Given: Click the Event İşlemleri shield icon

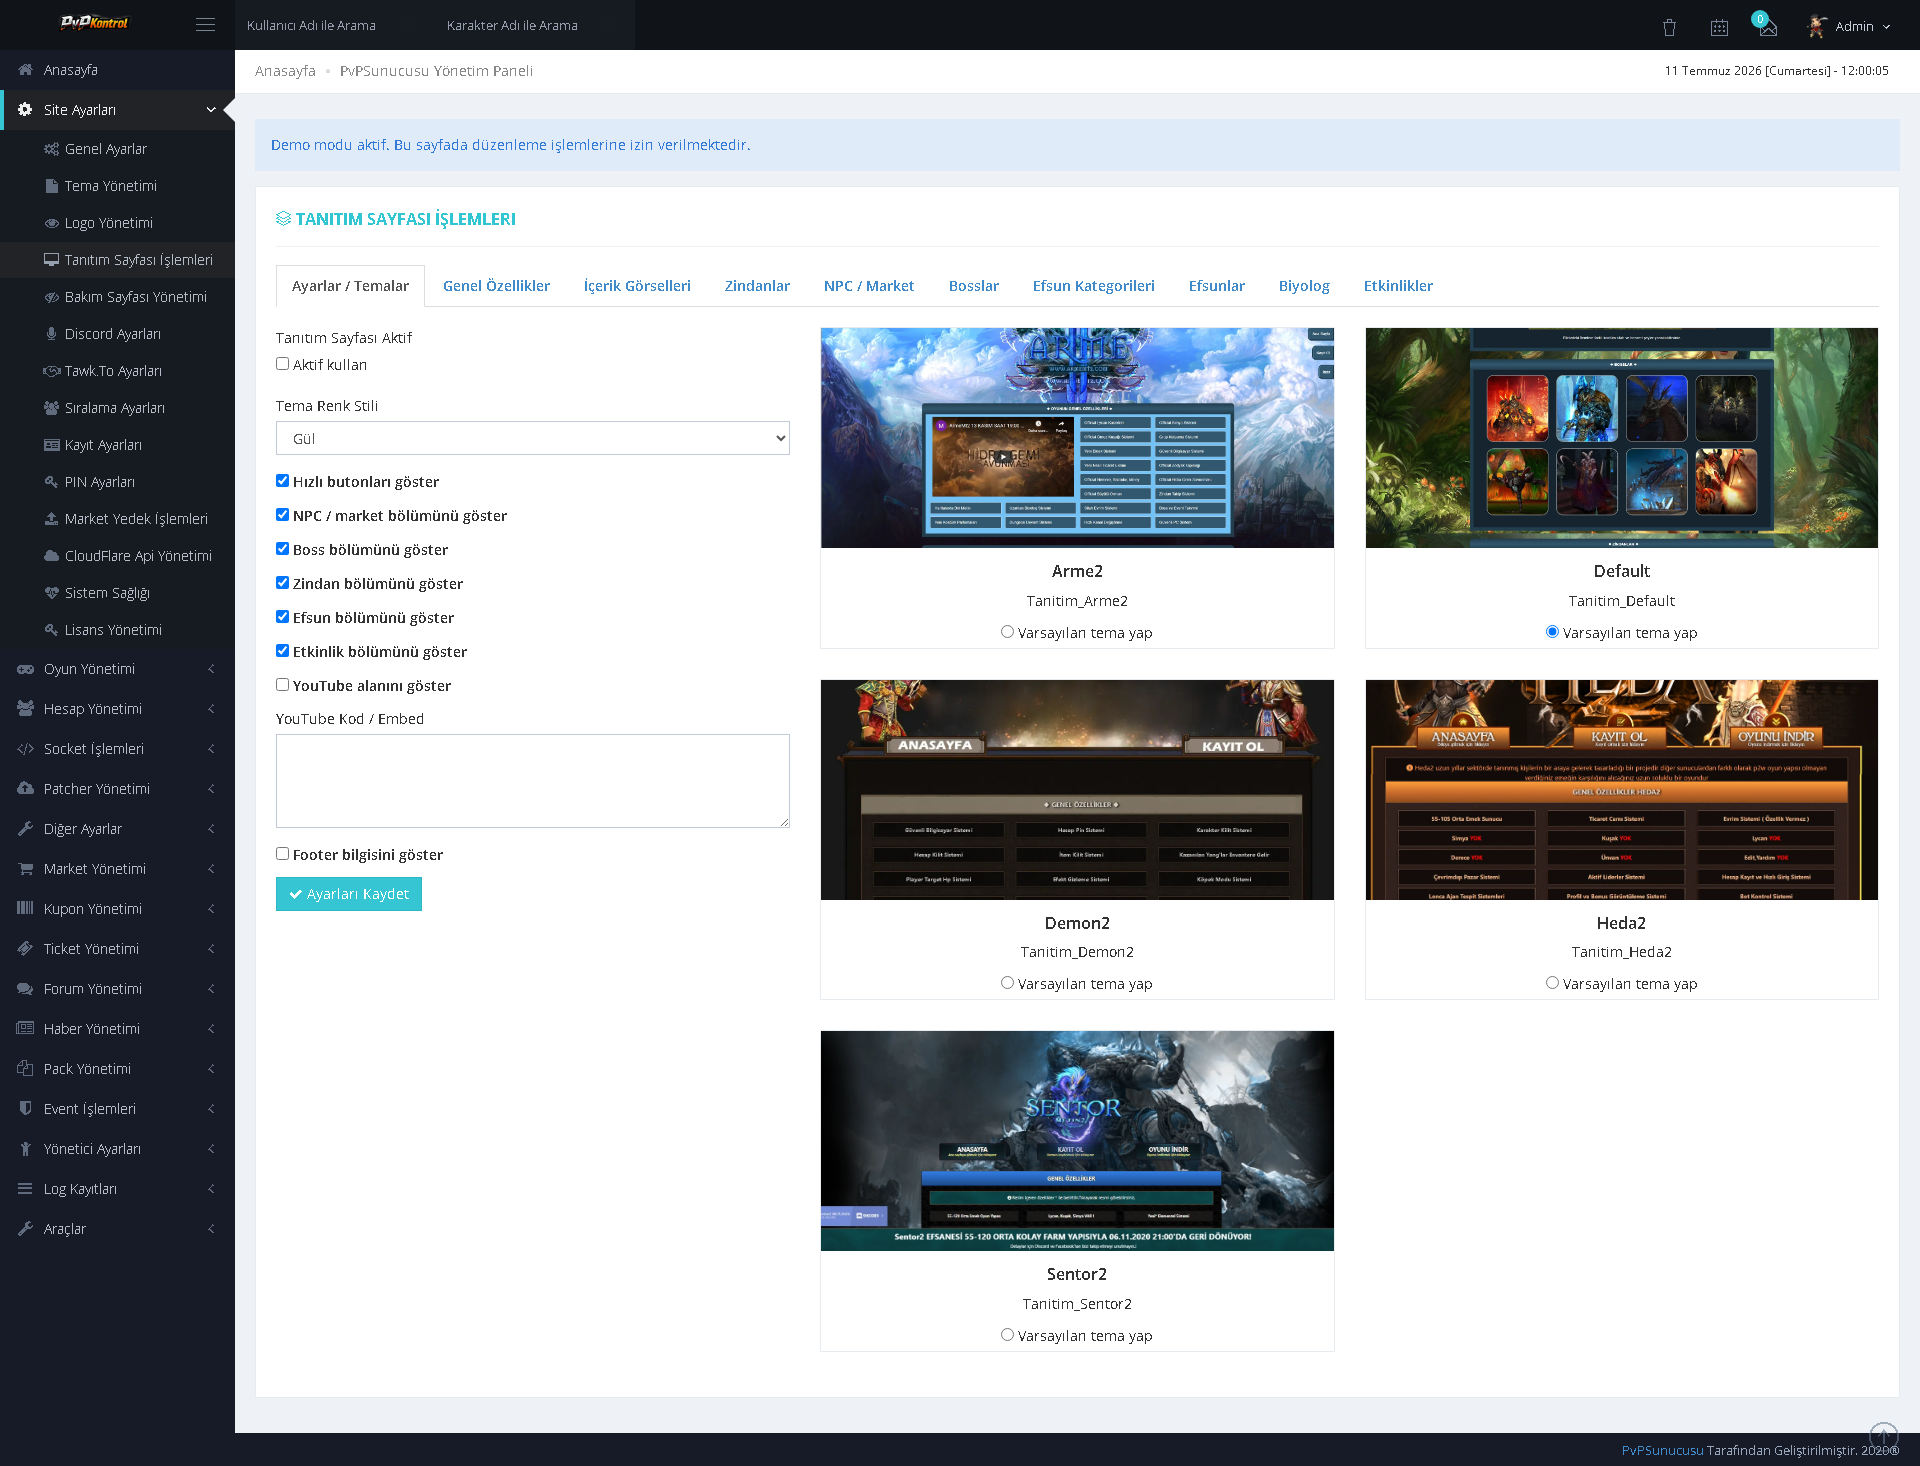Looking at the screenshot, I should 25,1109.
